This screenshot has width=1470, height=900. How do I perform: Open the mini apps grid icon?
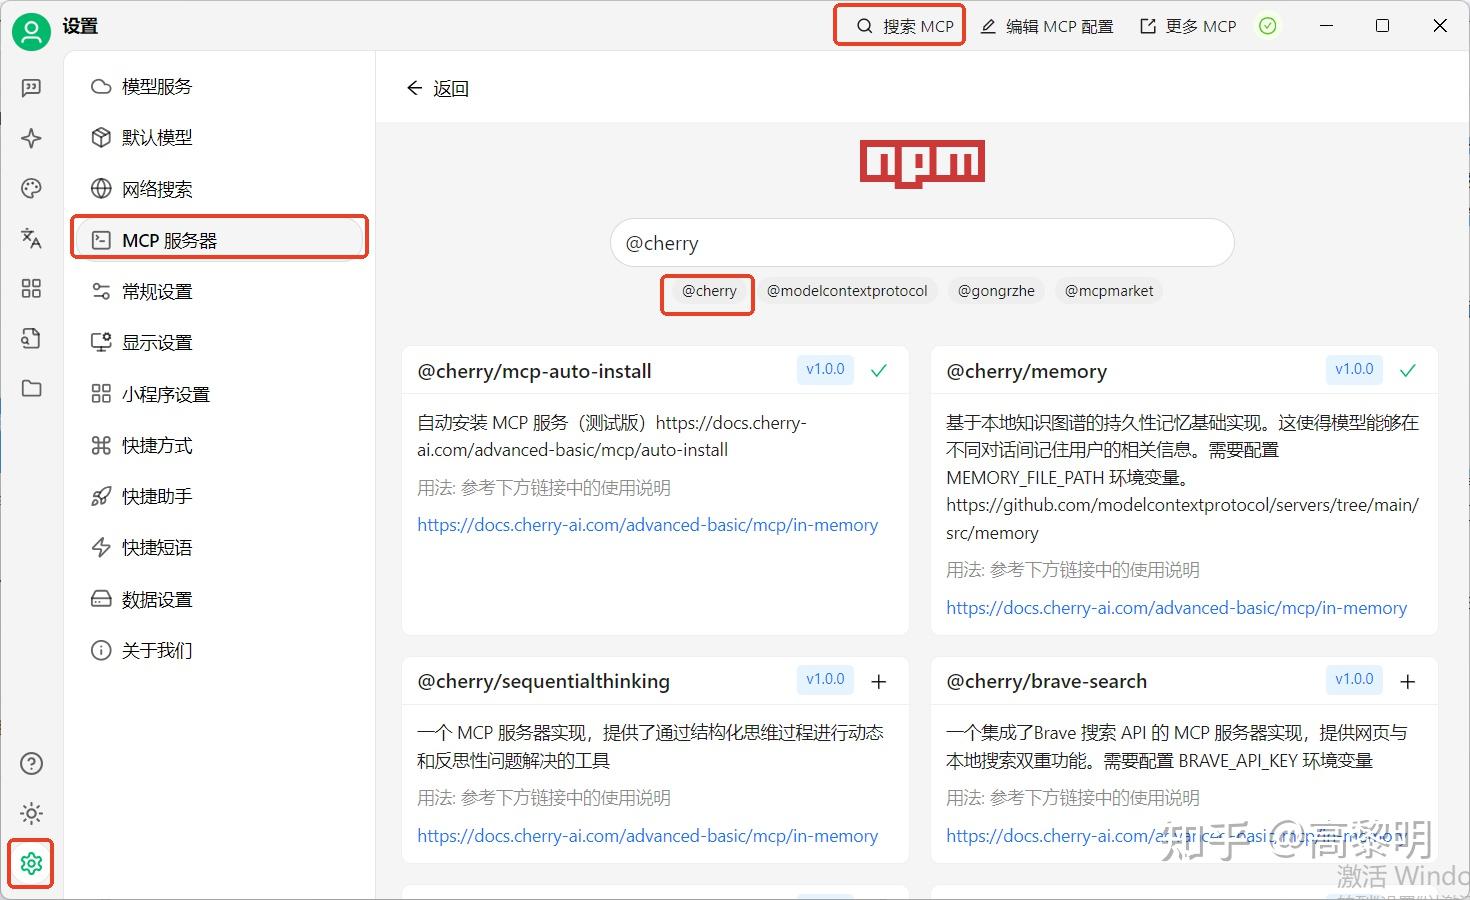point(31,288)
